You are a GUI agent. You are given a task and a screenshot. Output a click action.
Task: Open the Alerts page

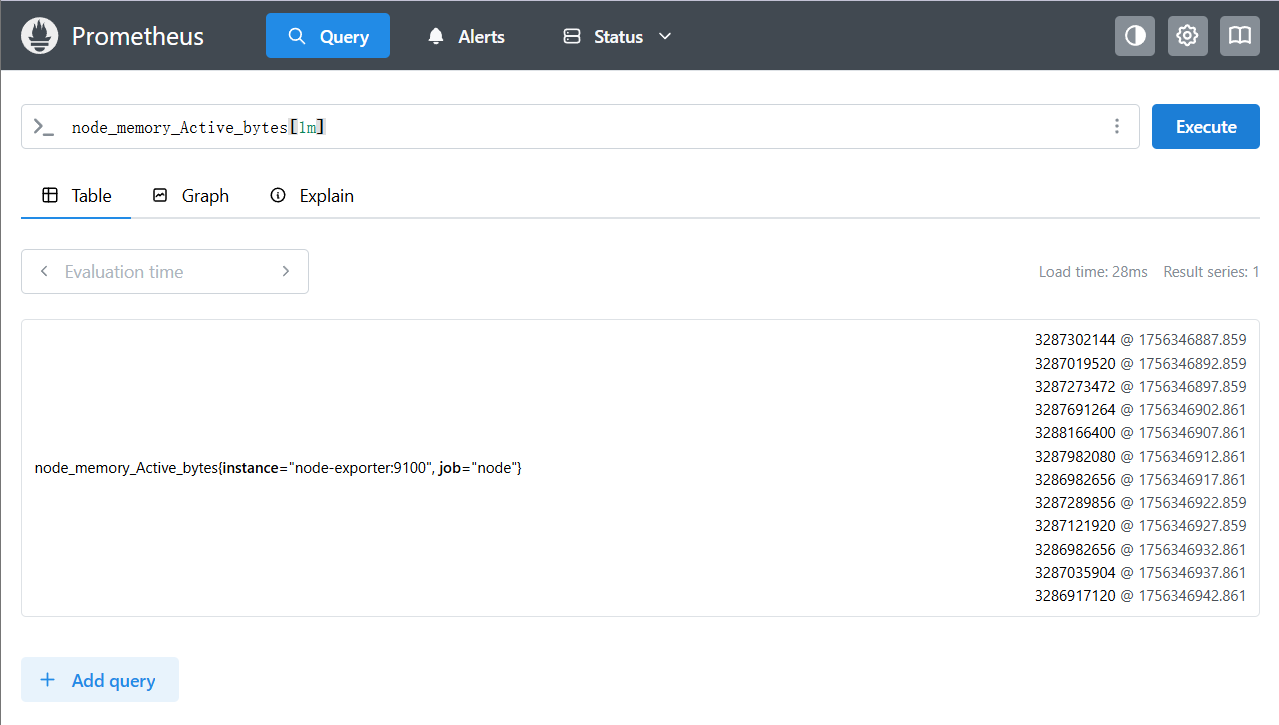coord(466,36)
